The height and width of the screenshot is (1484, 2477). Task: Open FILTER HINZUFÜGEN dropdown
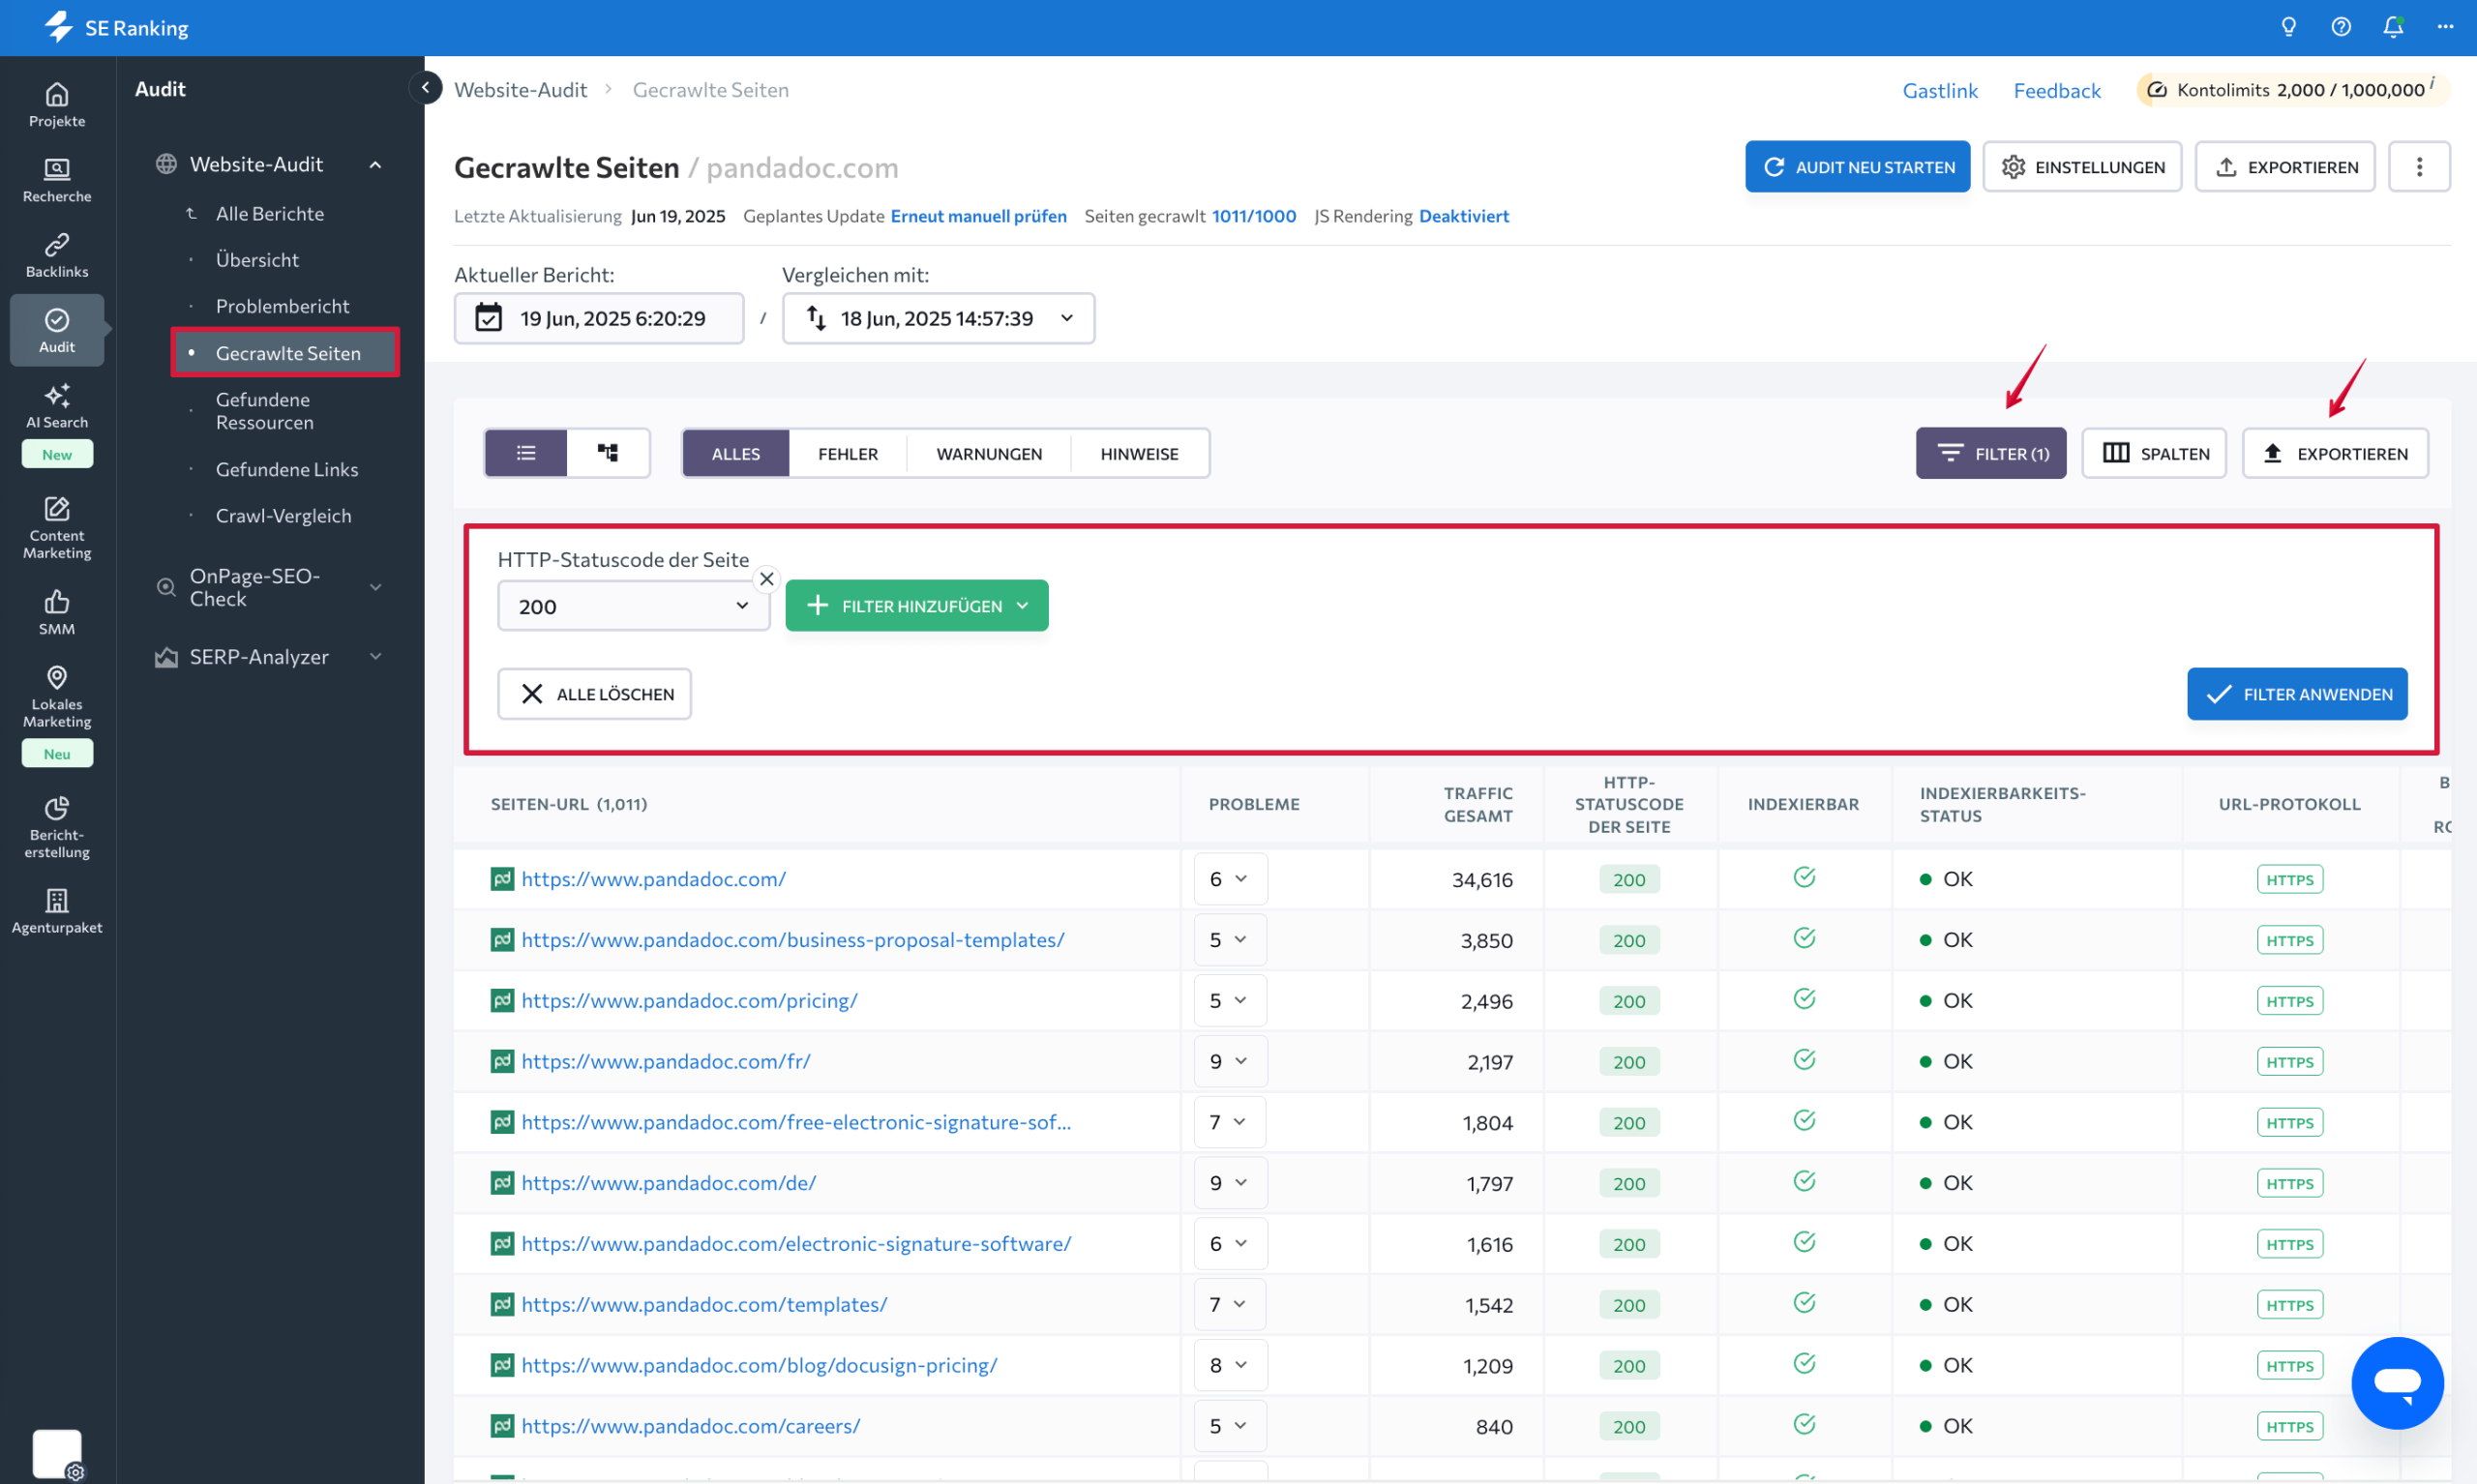(x=917, y=606)
